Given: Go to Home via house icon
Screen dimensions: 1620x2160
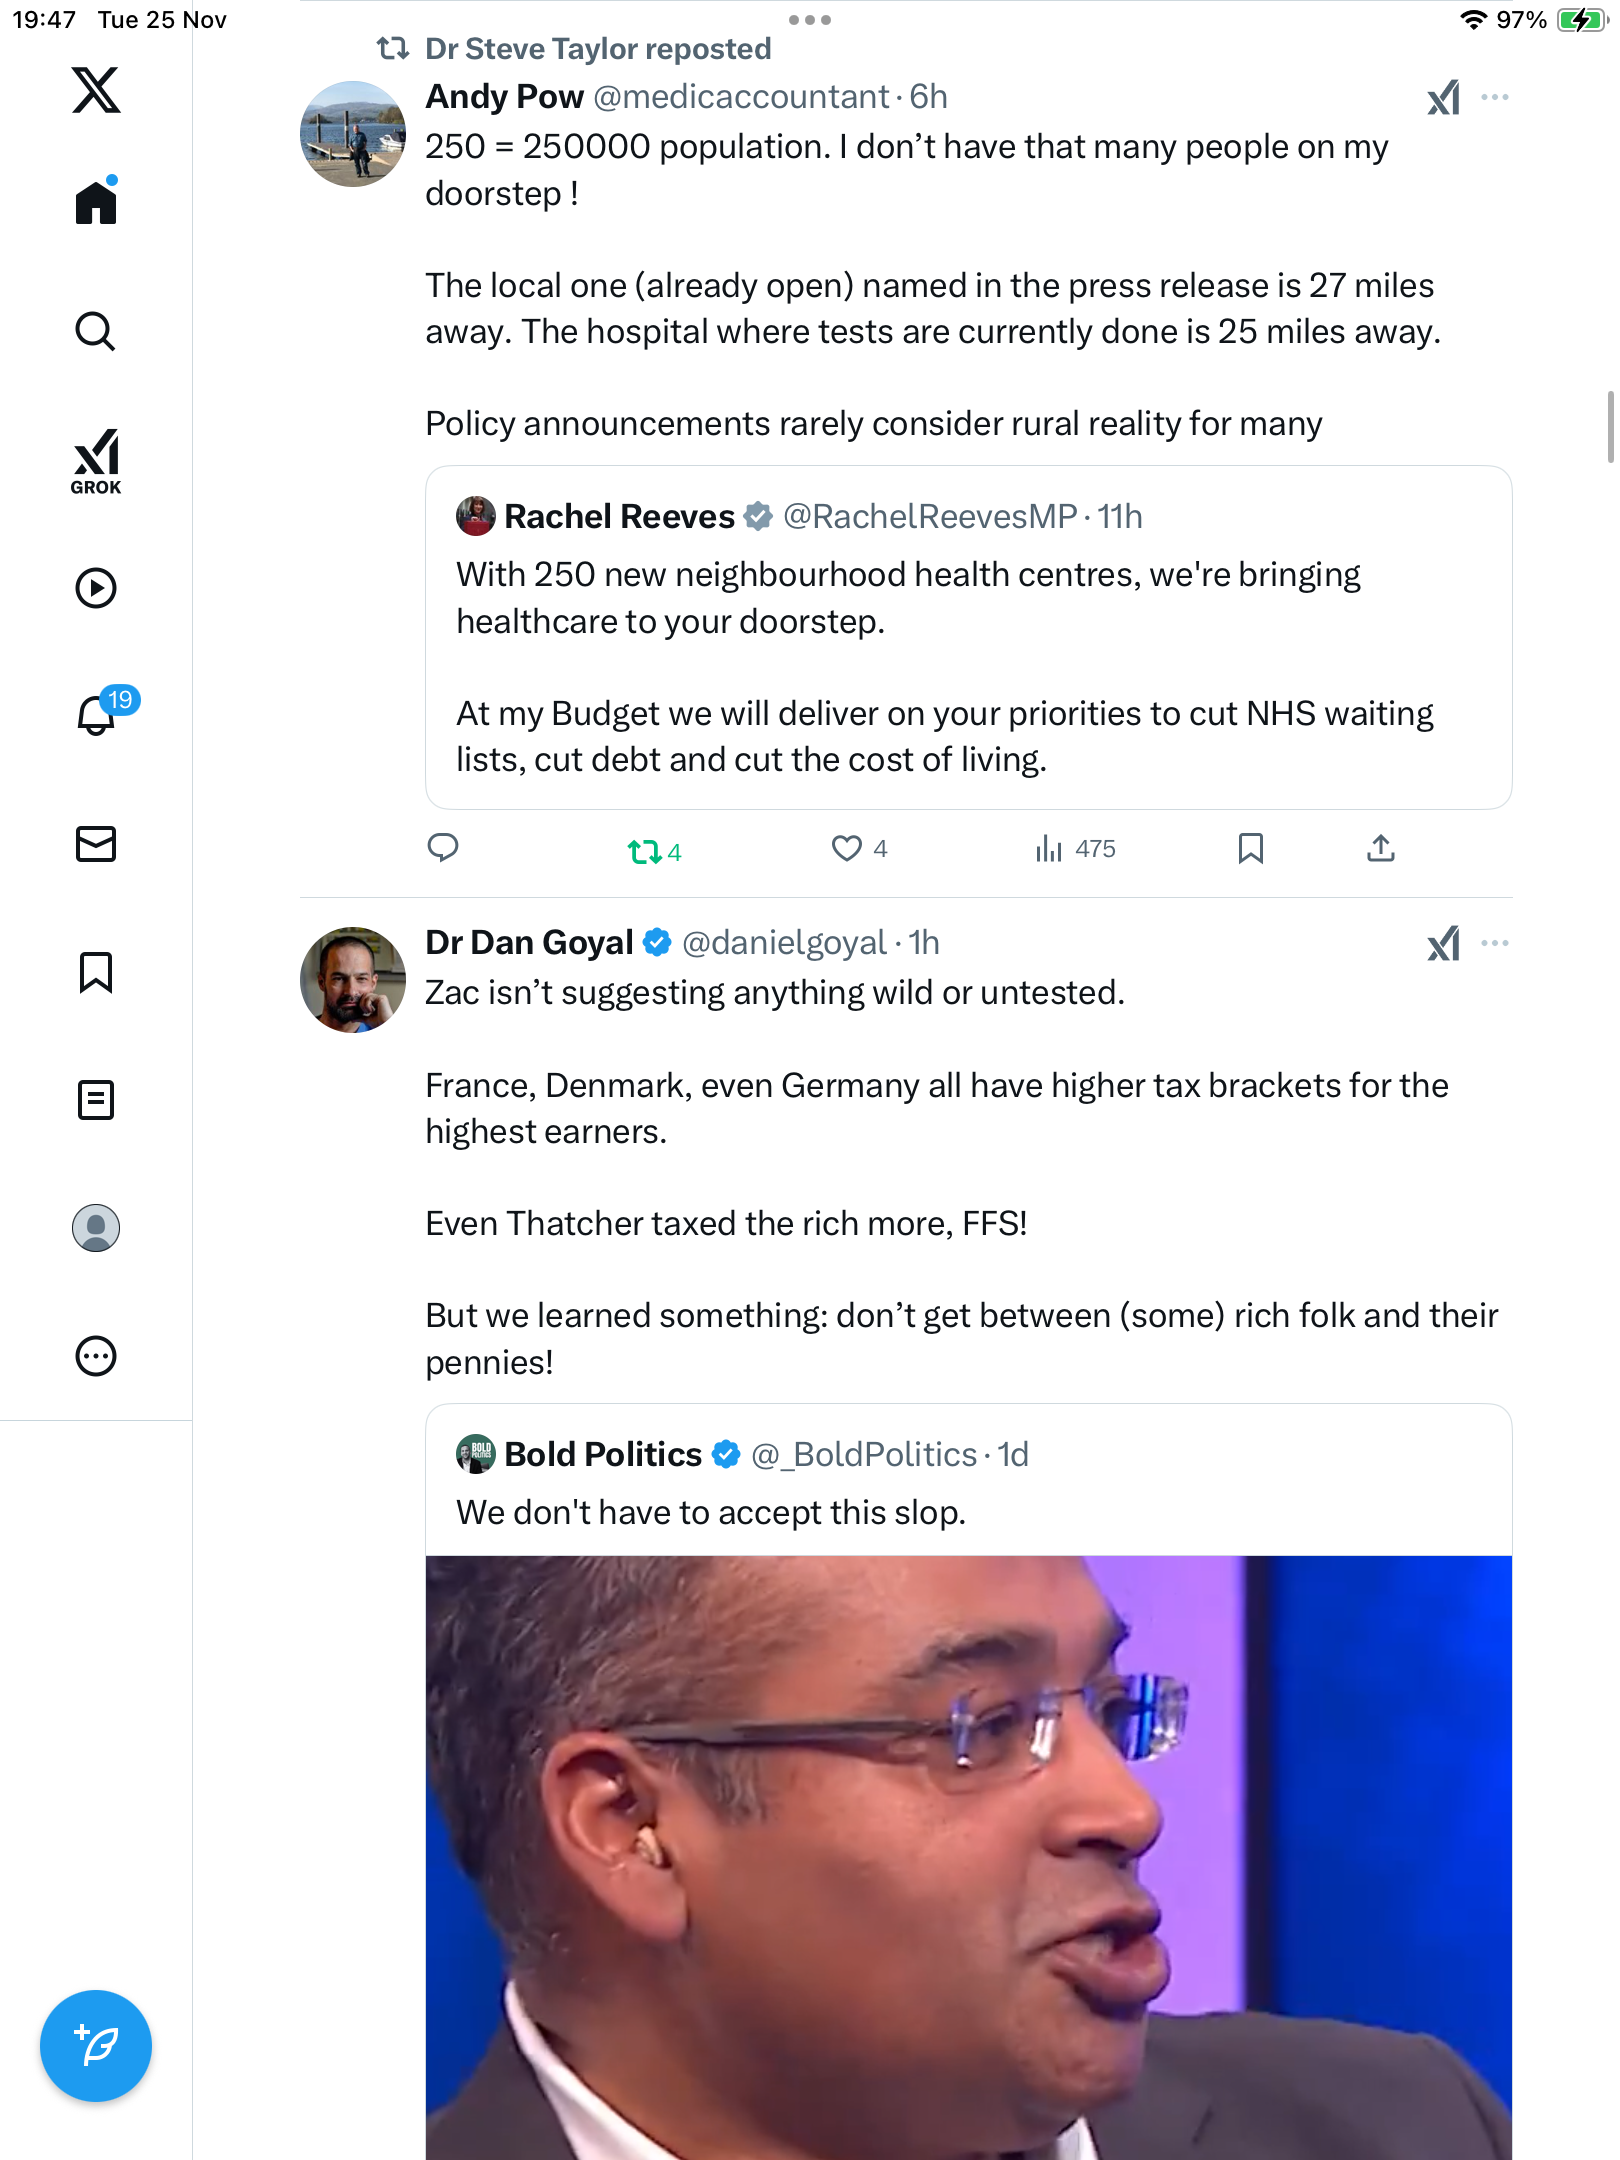Looking at the screenshot, I should point(96,203).
